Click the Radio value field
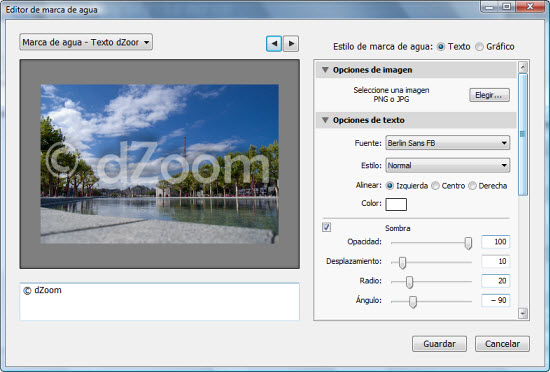 point(495,281)
